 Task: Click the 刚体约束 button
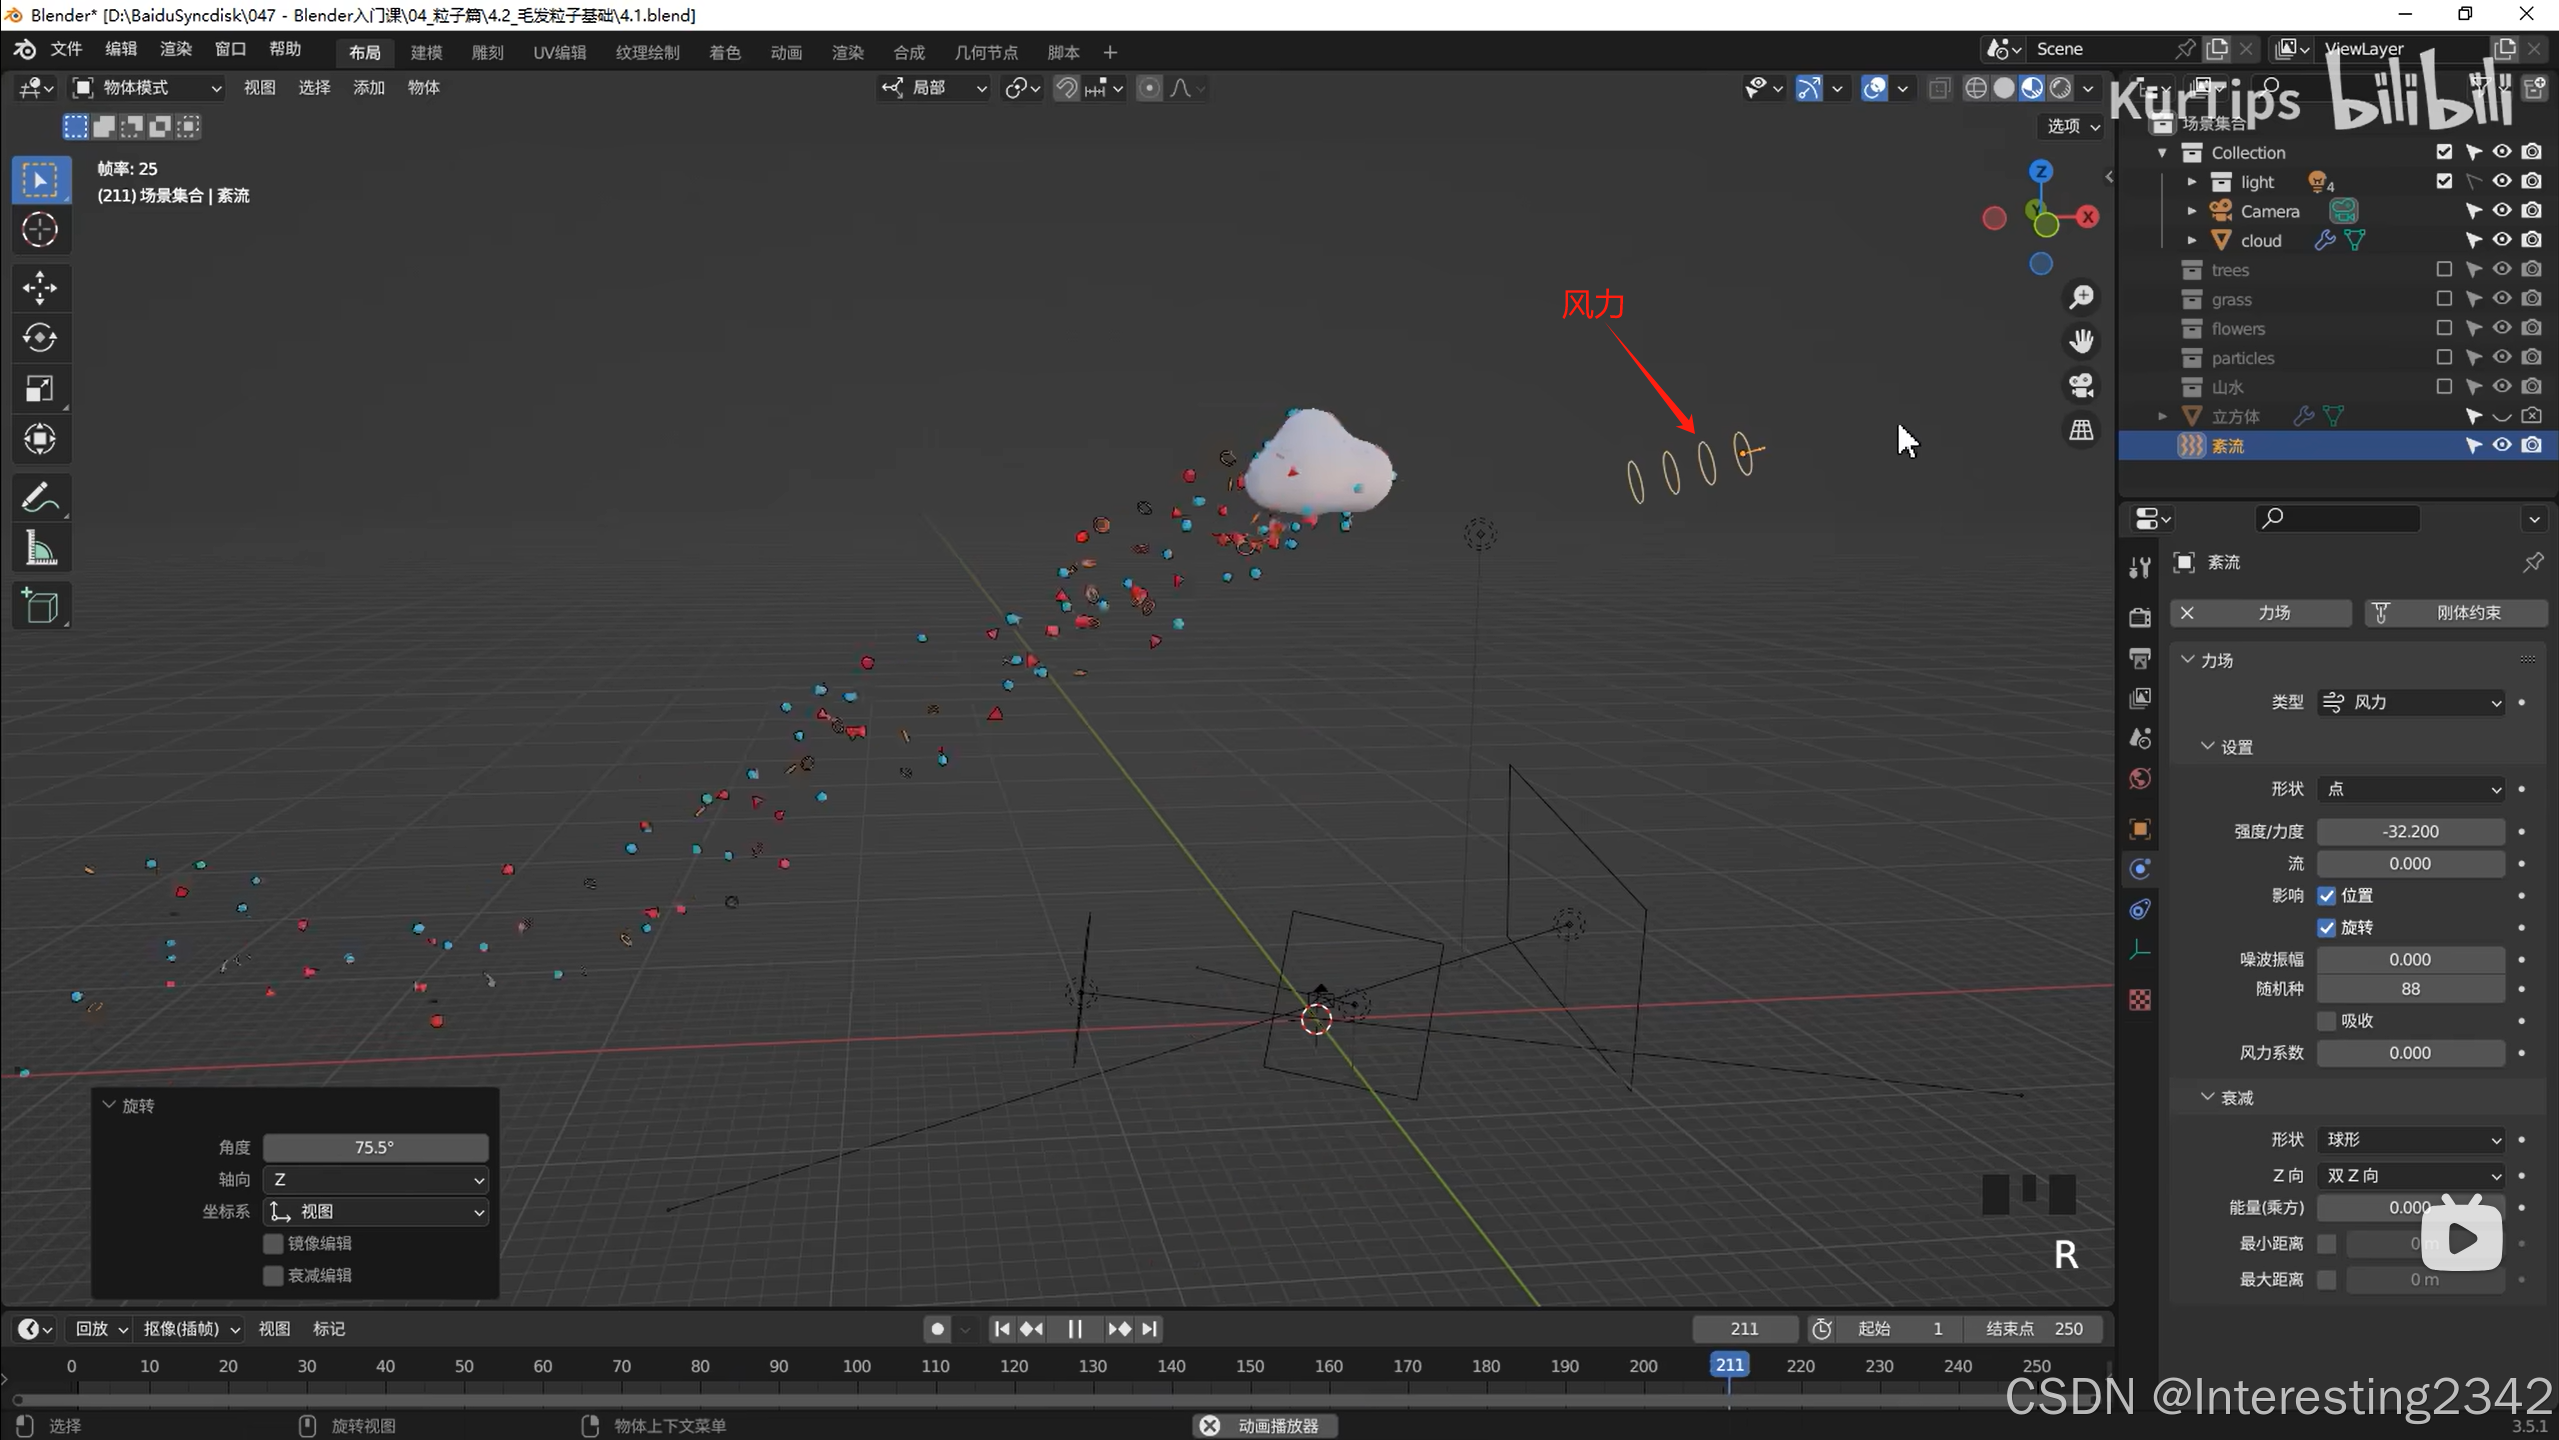click(x=2455, y=613)
